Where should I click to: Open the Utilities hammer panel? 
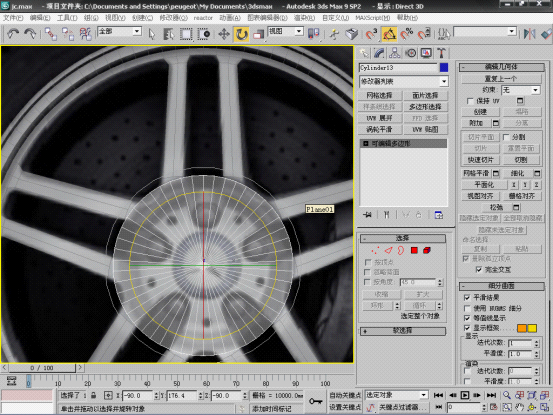point(442,53)
